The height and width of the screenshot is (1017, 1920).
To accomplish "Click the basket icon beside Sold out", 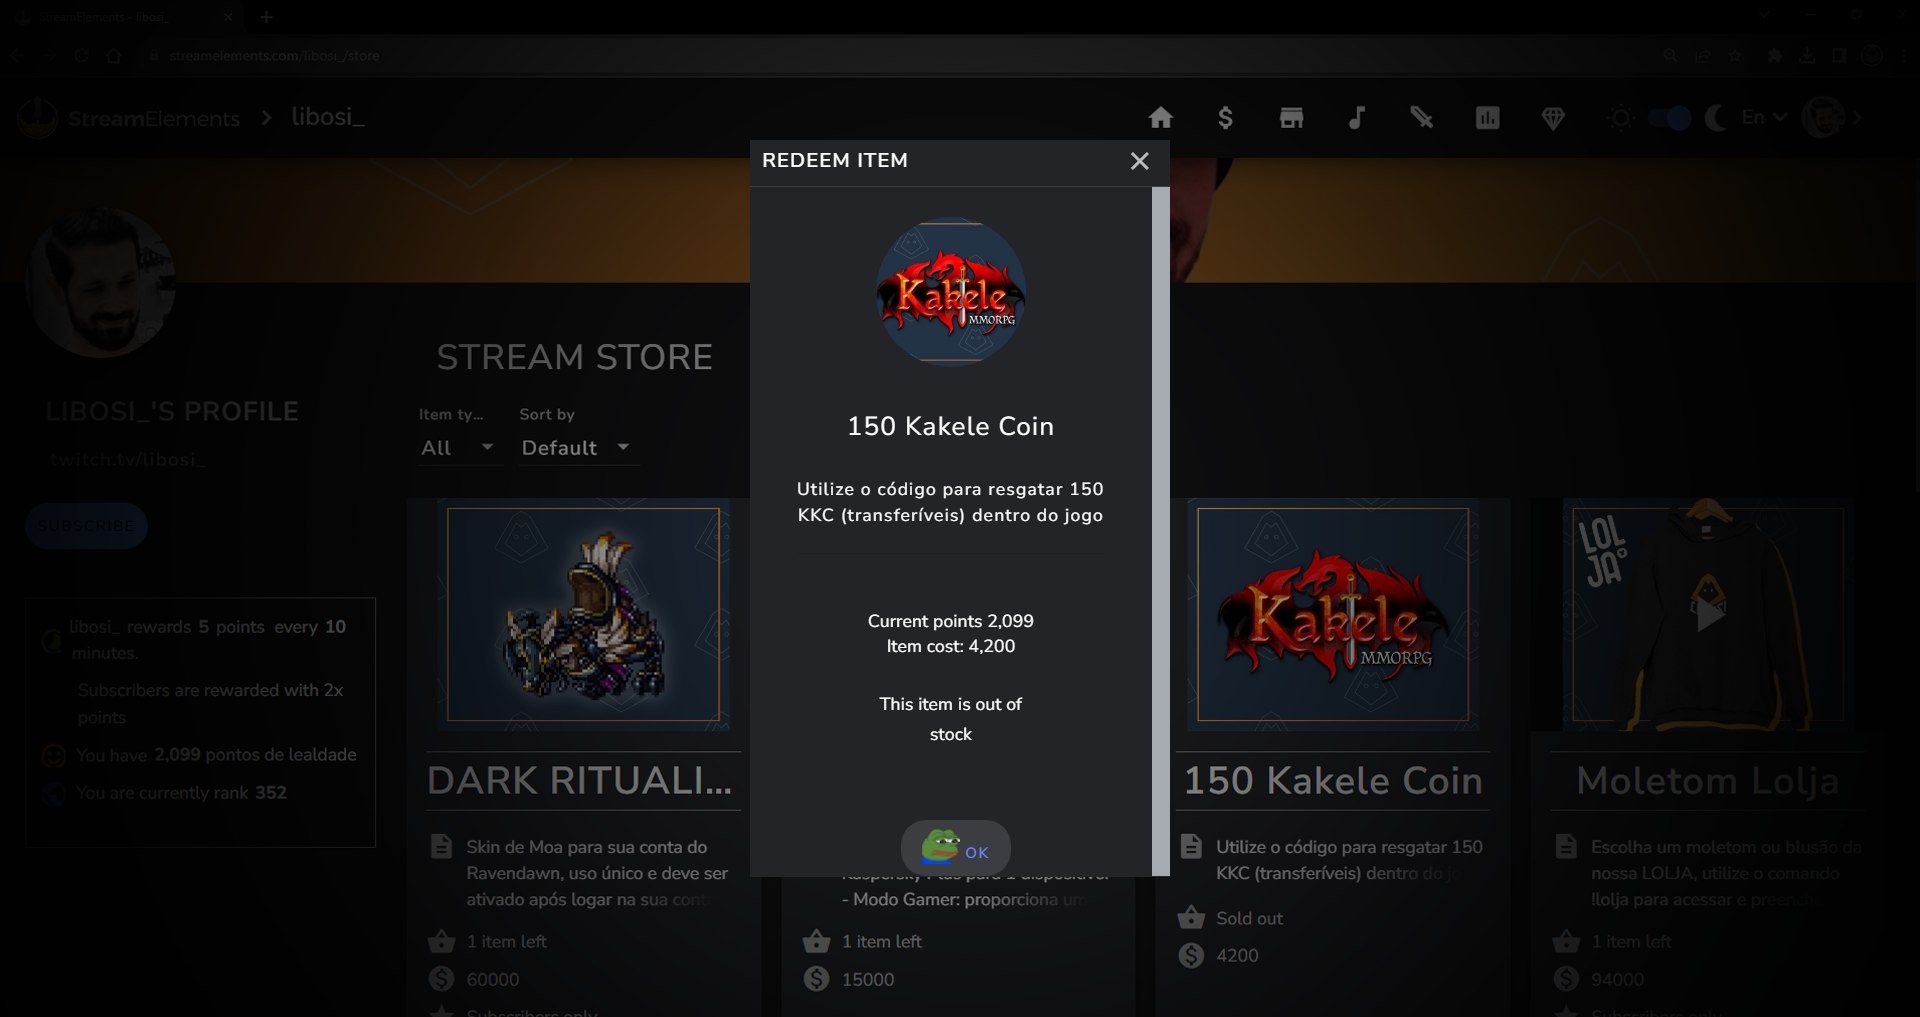I will pyautogui.click(x=1191, y=917).
